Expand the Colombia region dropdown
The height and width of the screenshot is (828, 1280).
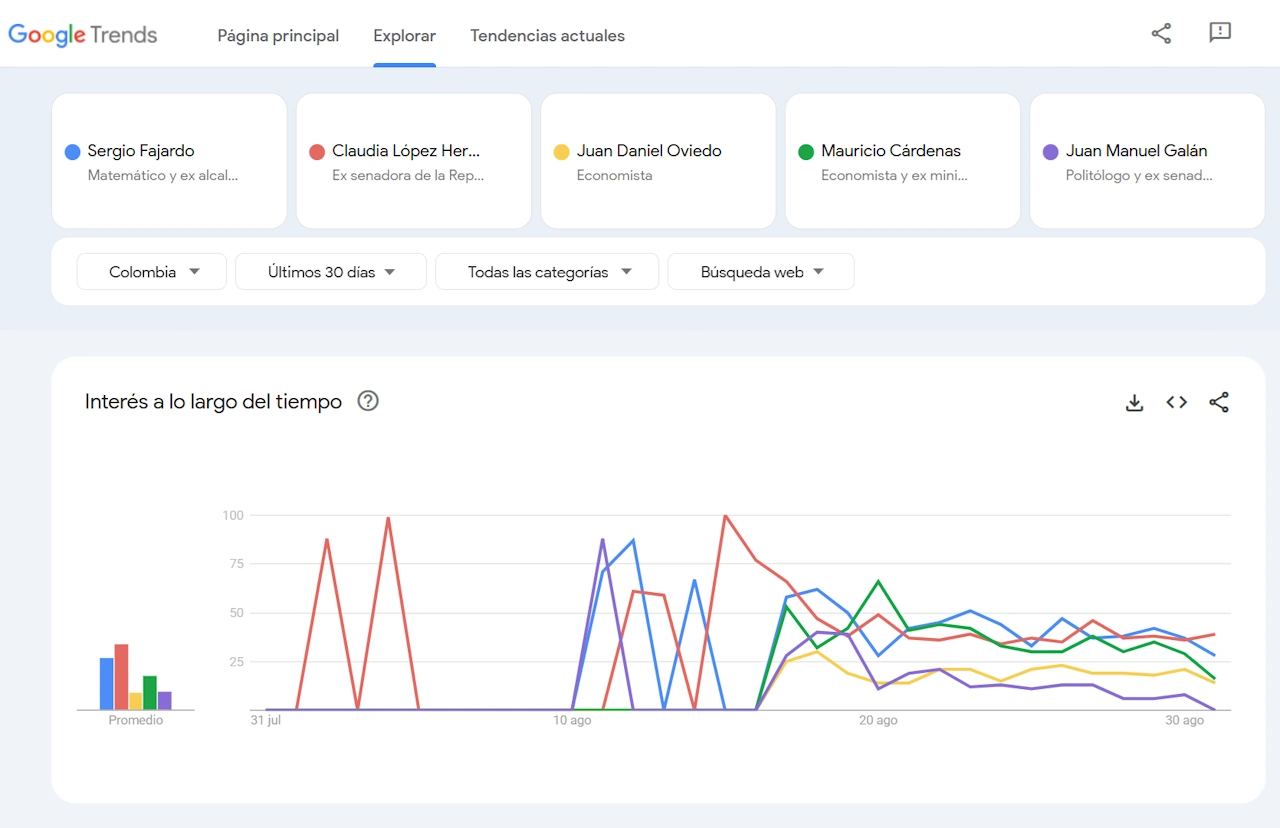(152, 272)
